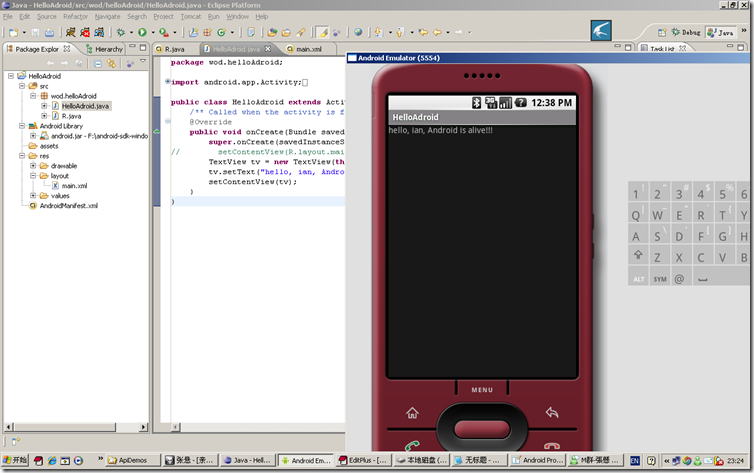This screenshot has height=473, width=754.
Task: Open dropdown next to Run button
Action: [x=153, y=32]
